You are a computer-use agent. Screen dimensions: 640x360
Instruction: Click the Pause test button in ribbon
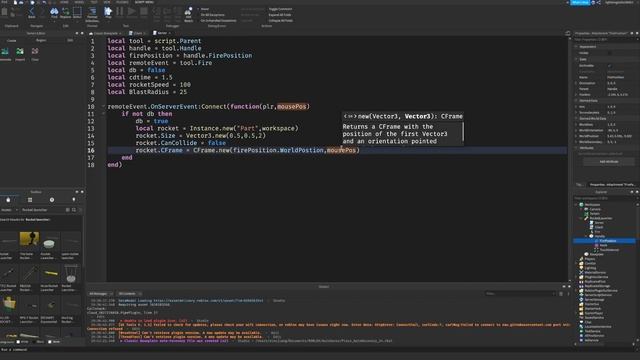(x=120, y=12)
